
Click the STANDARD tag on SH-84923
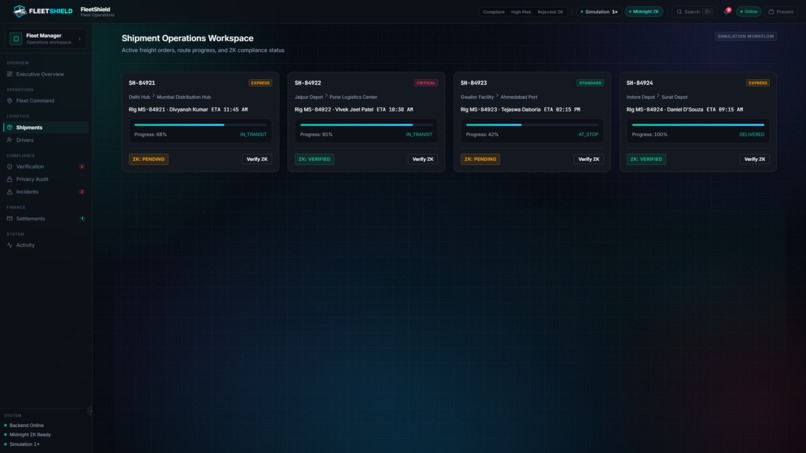click(590, 83)
